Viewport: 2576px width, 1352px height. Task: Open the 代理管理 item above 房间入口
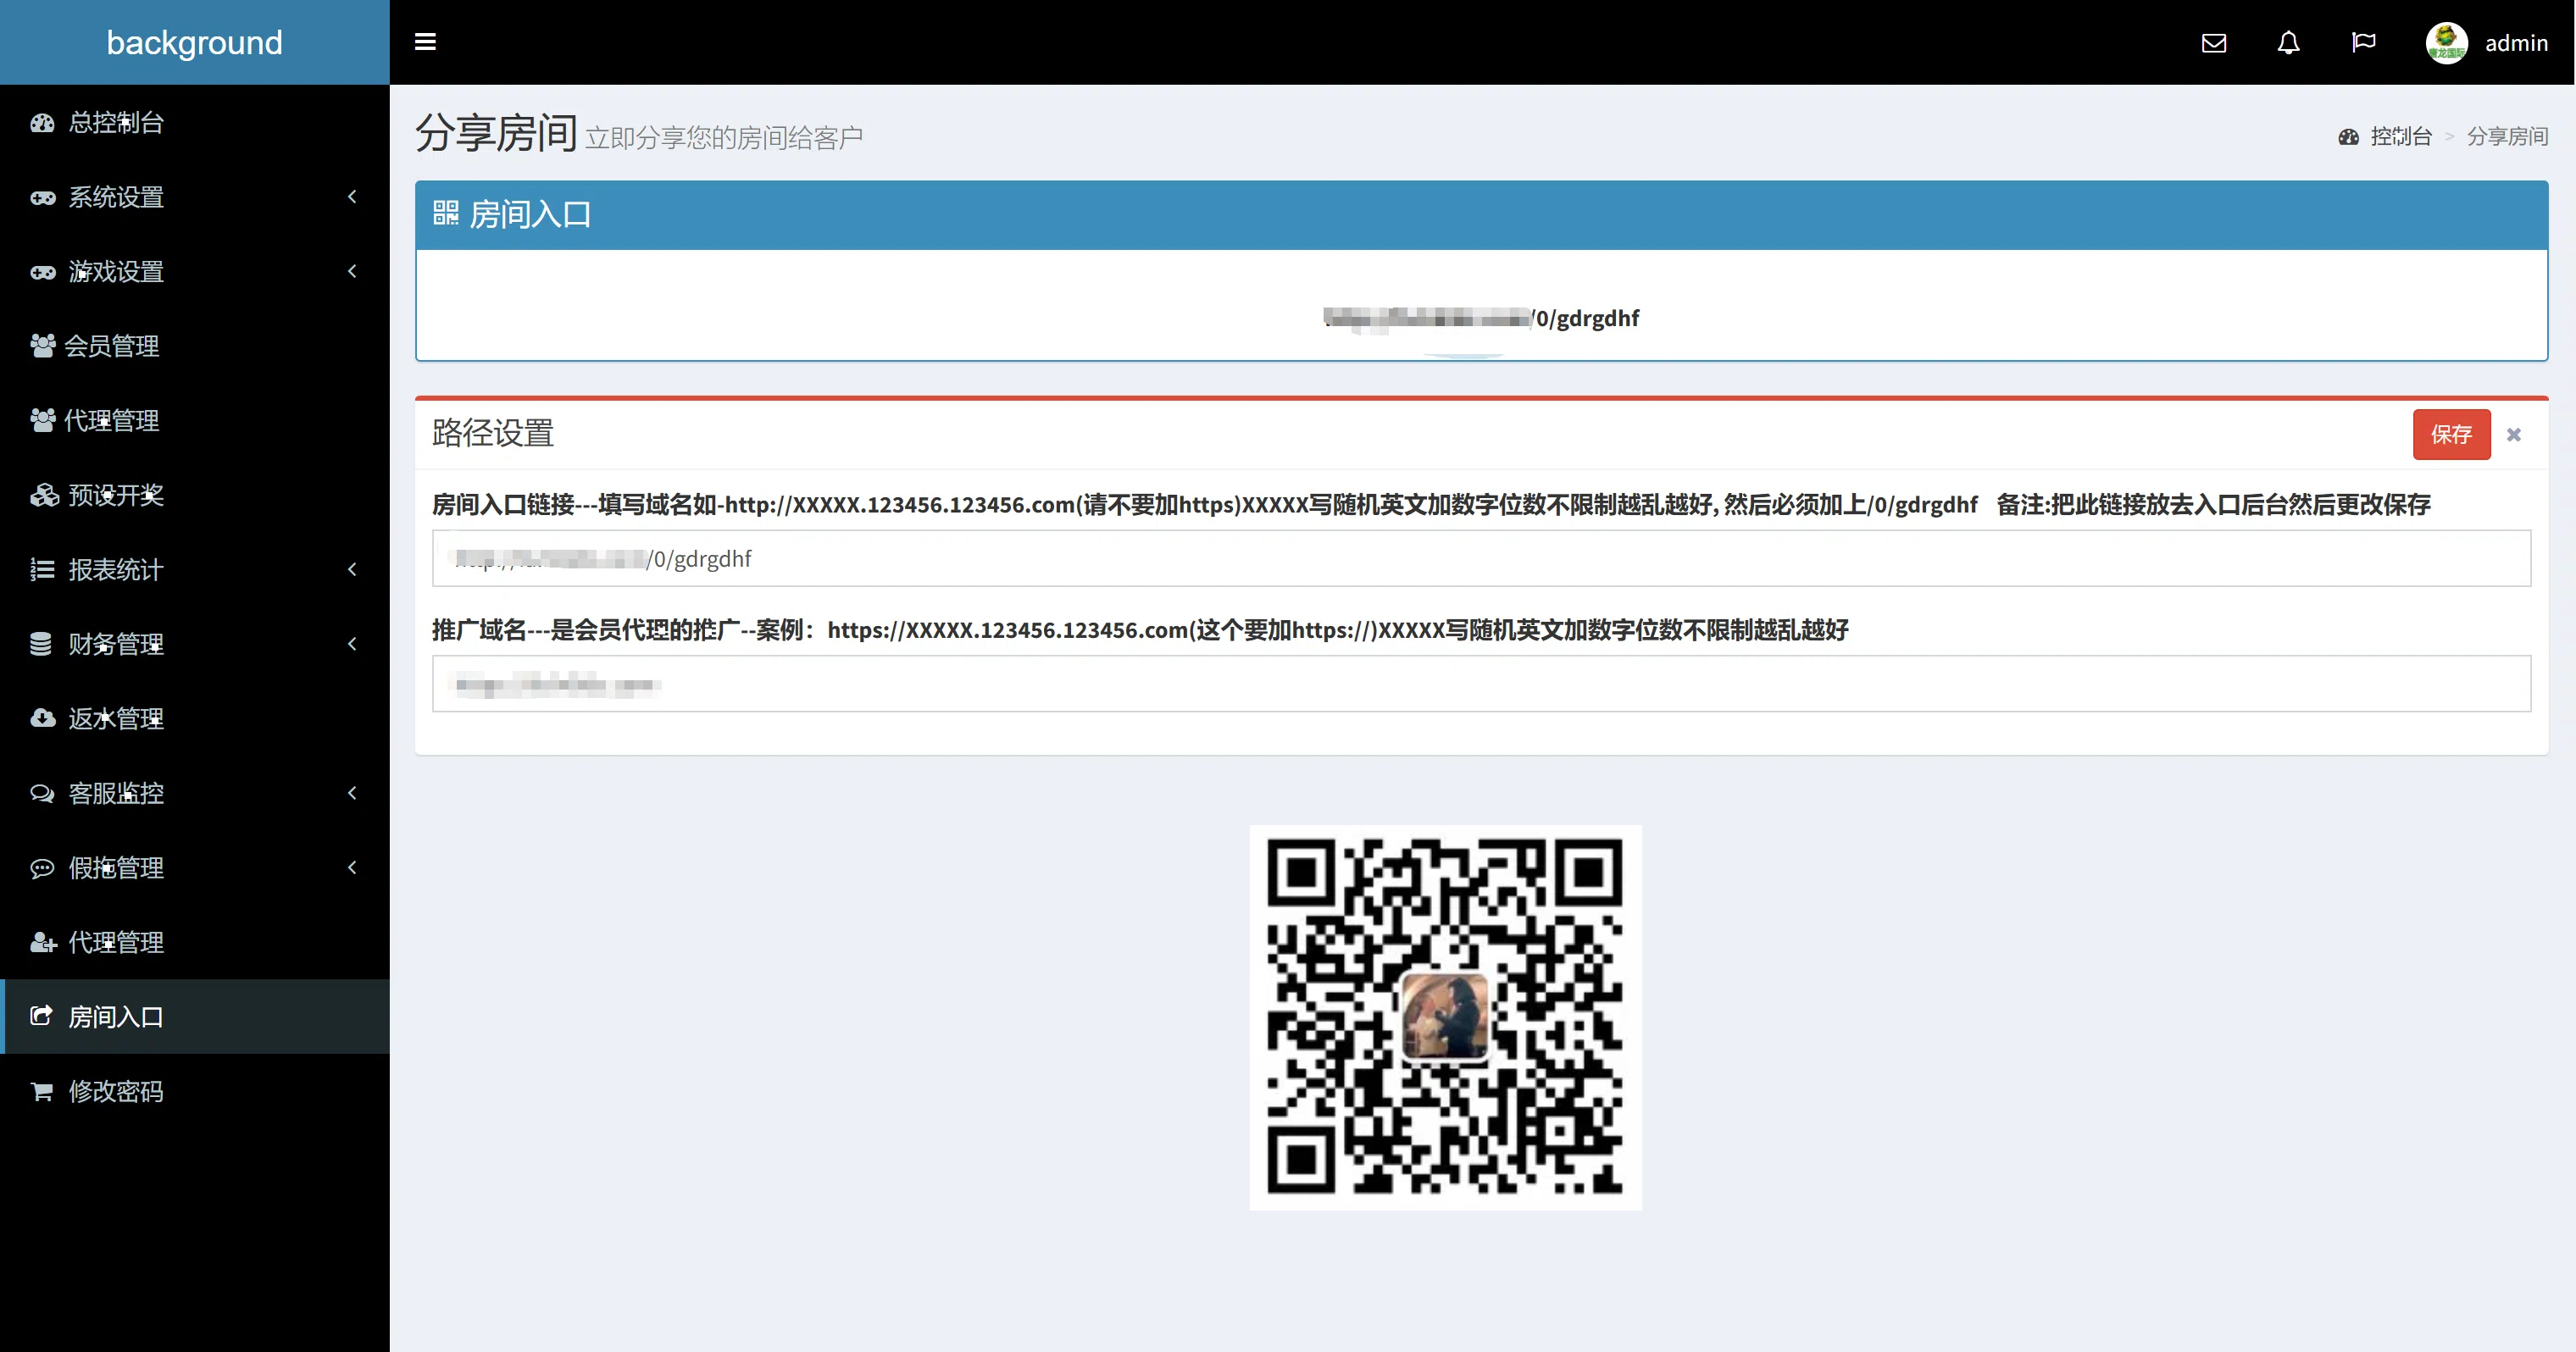coord(195,942)
